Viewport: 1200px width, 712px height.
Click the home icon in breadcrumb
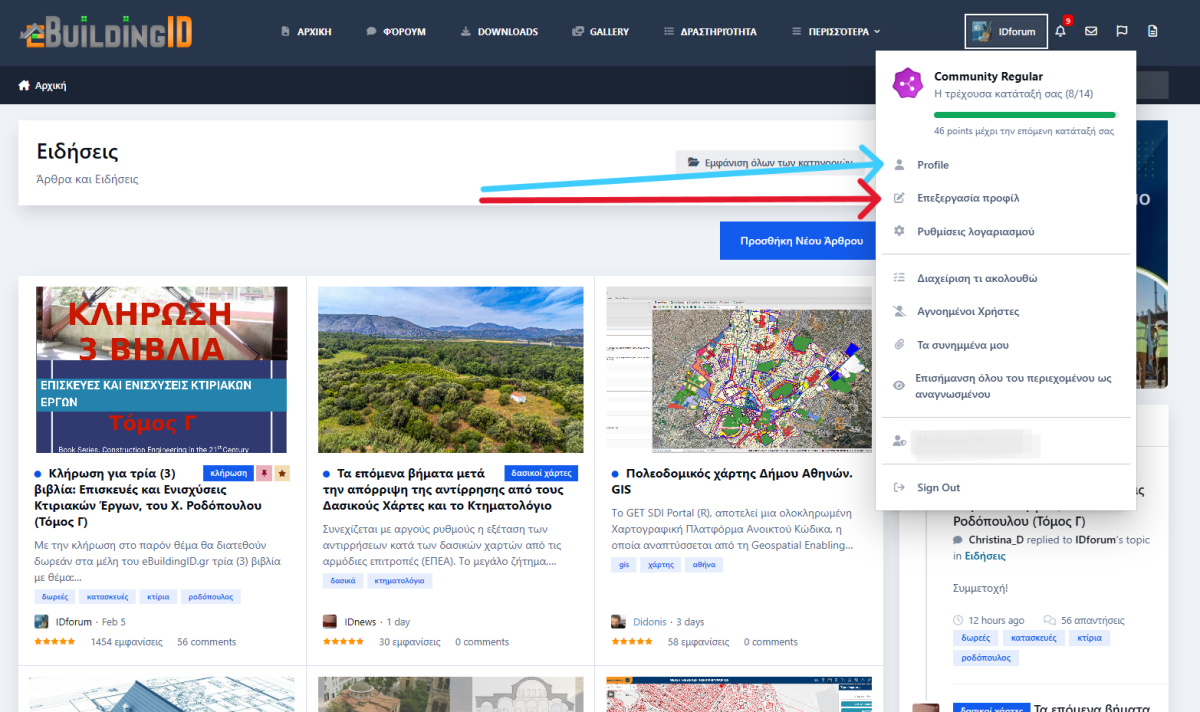click(x=24, y=85)
